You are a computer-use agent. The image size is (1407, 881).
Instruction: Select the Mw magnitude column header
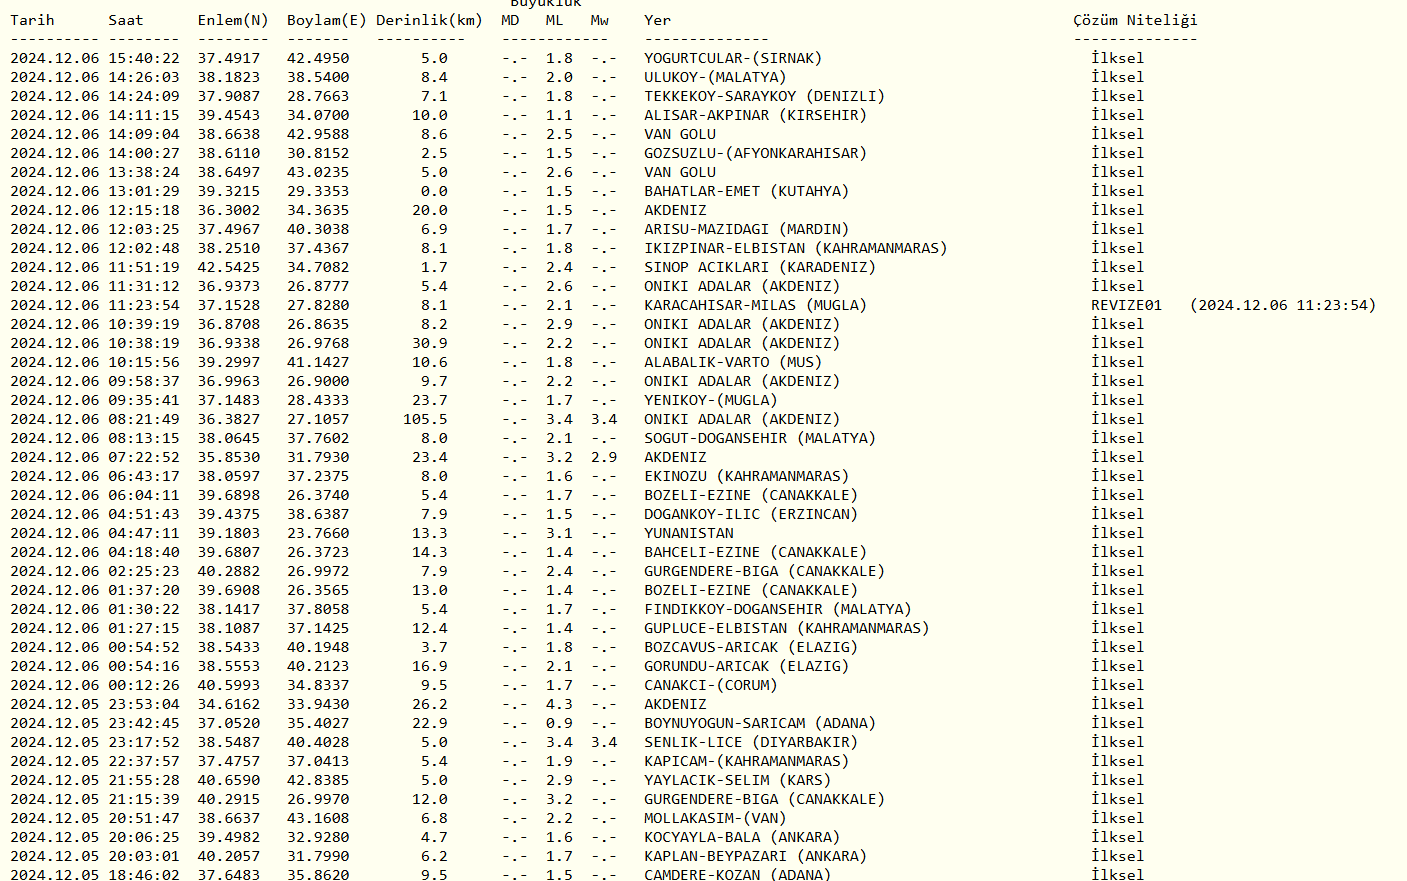point(599,20)
